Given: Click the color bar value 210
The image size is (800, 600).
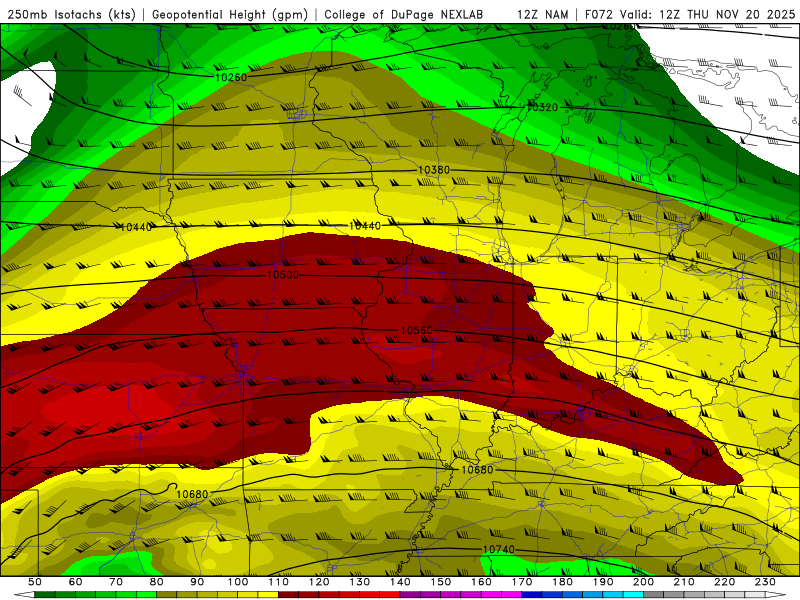Looking at the screenshot, I should pyautogui.click(x=684, y=582).
